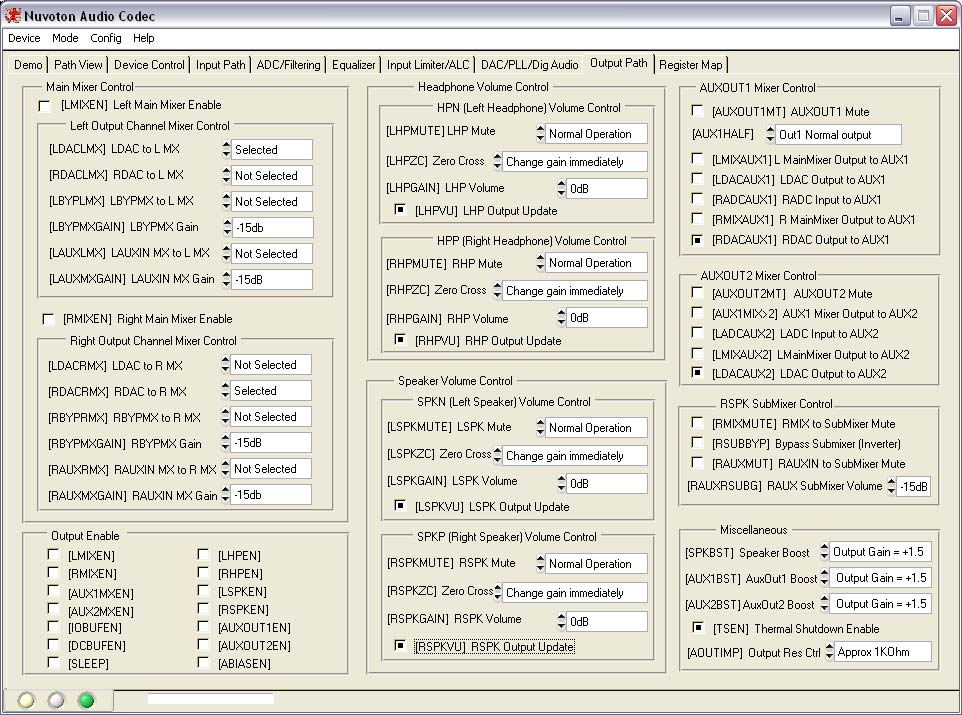This screenshot has width=962, height=715.
Task: Change the LDACLMX LDAC to L MX spinner
Action: point(226,150)
